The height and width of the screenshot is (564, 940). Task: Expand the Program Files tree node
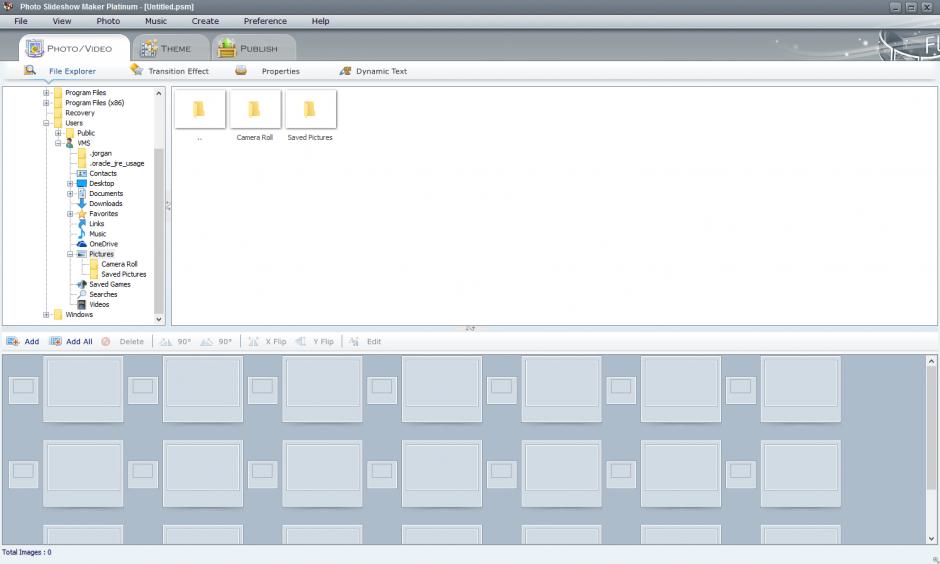[46, 93]
